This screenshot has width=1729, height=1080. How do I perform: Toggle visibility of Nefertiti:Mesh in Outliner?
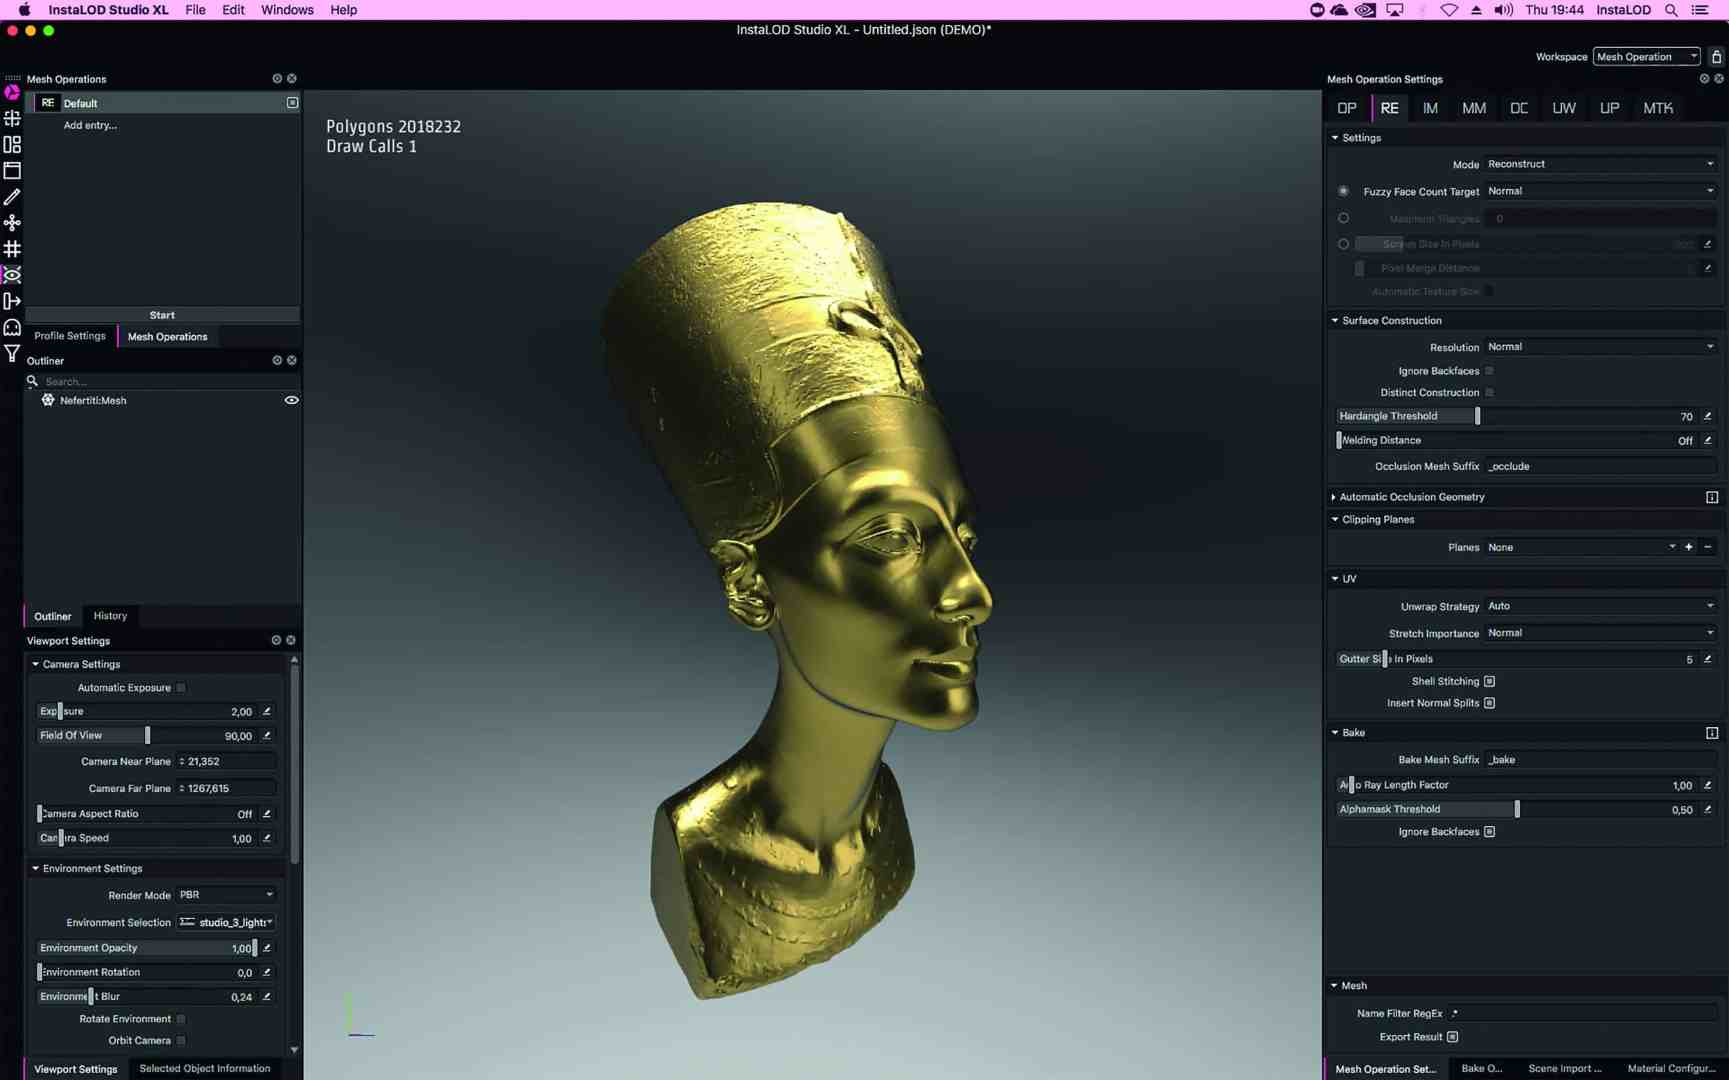[291, 399]
